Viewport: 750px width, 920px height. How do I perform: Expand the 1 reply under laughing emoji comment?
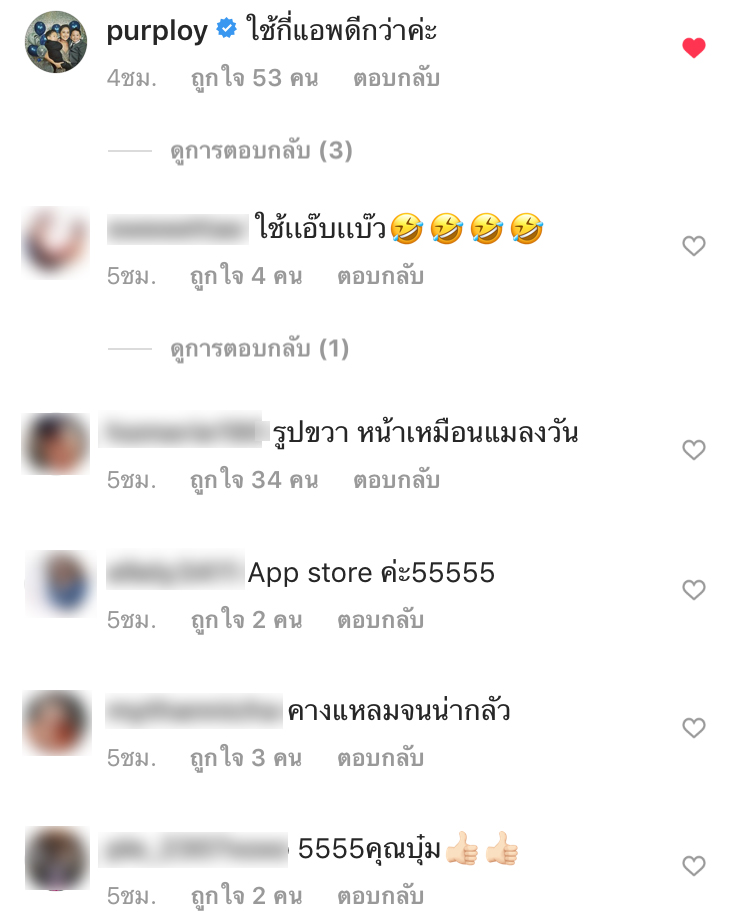[259, 349]
